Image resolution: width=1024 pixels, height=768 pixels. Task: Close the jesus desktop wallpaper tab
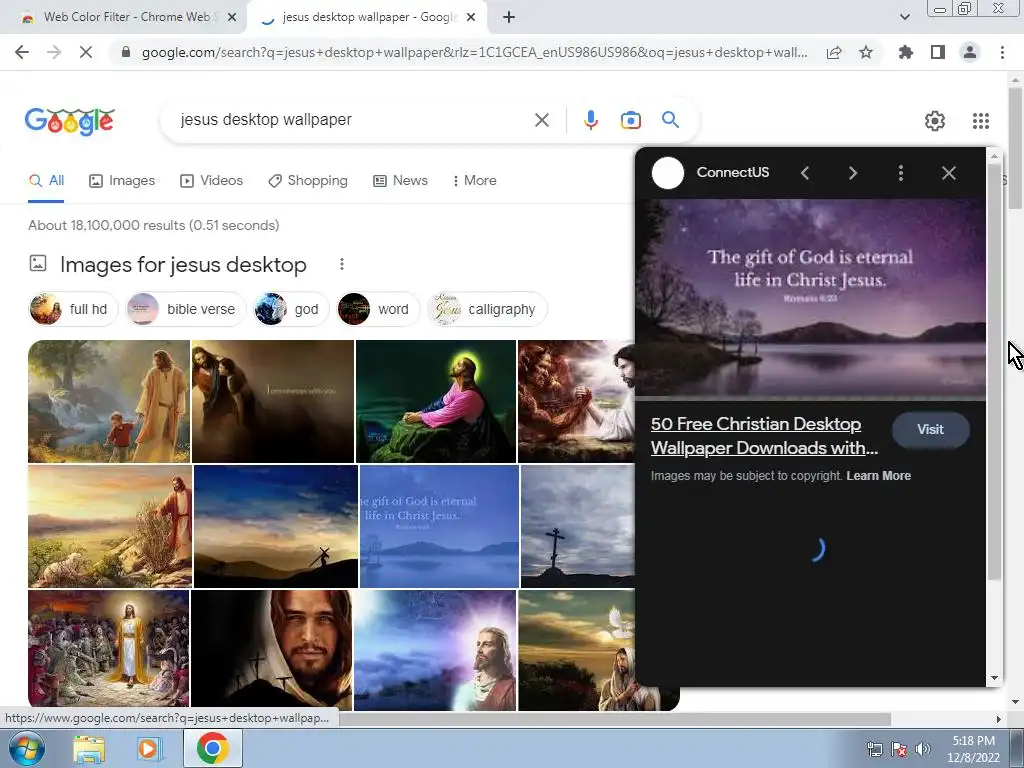click(471, 18)
